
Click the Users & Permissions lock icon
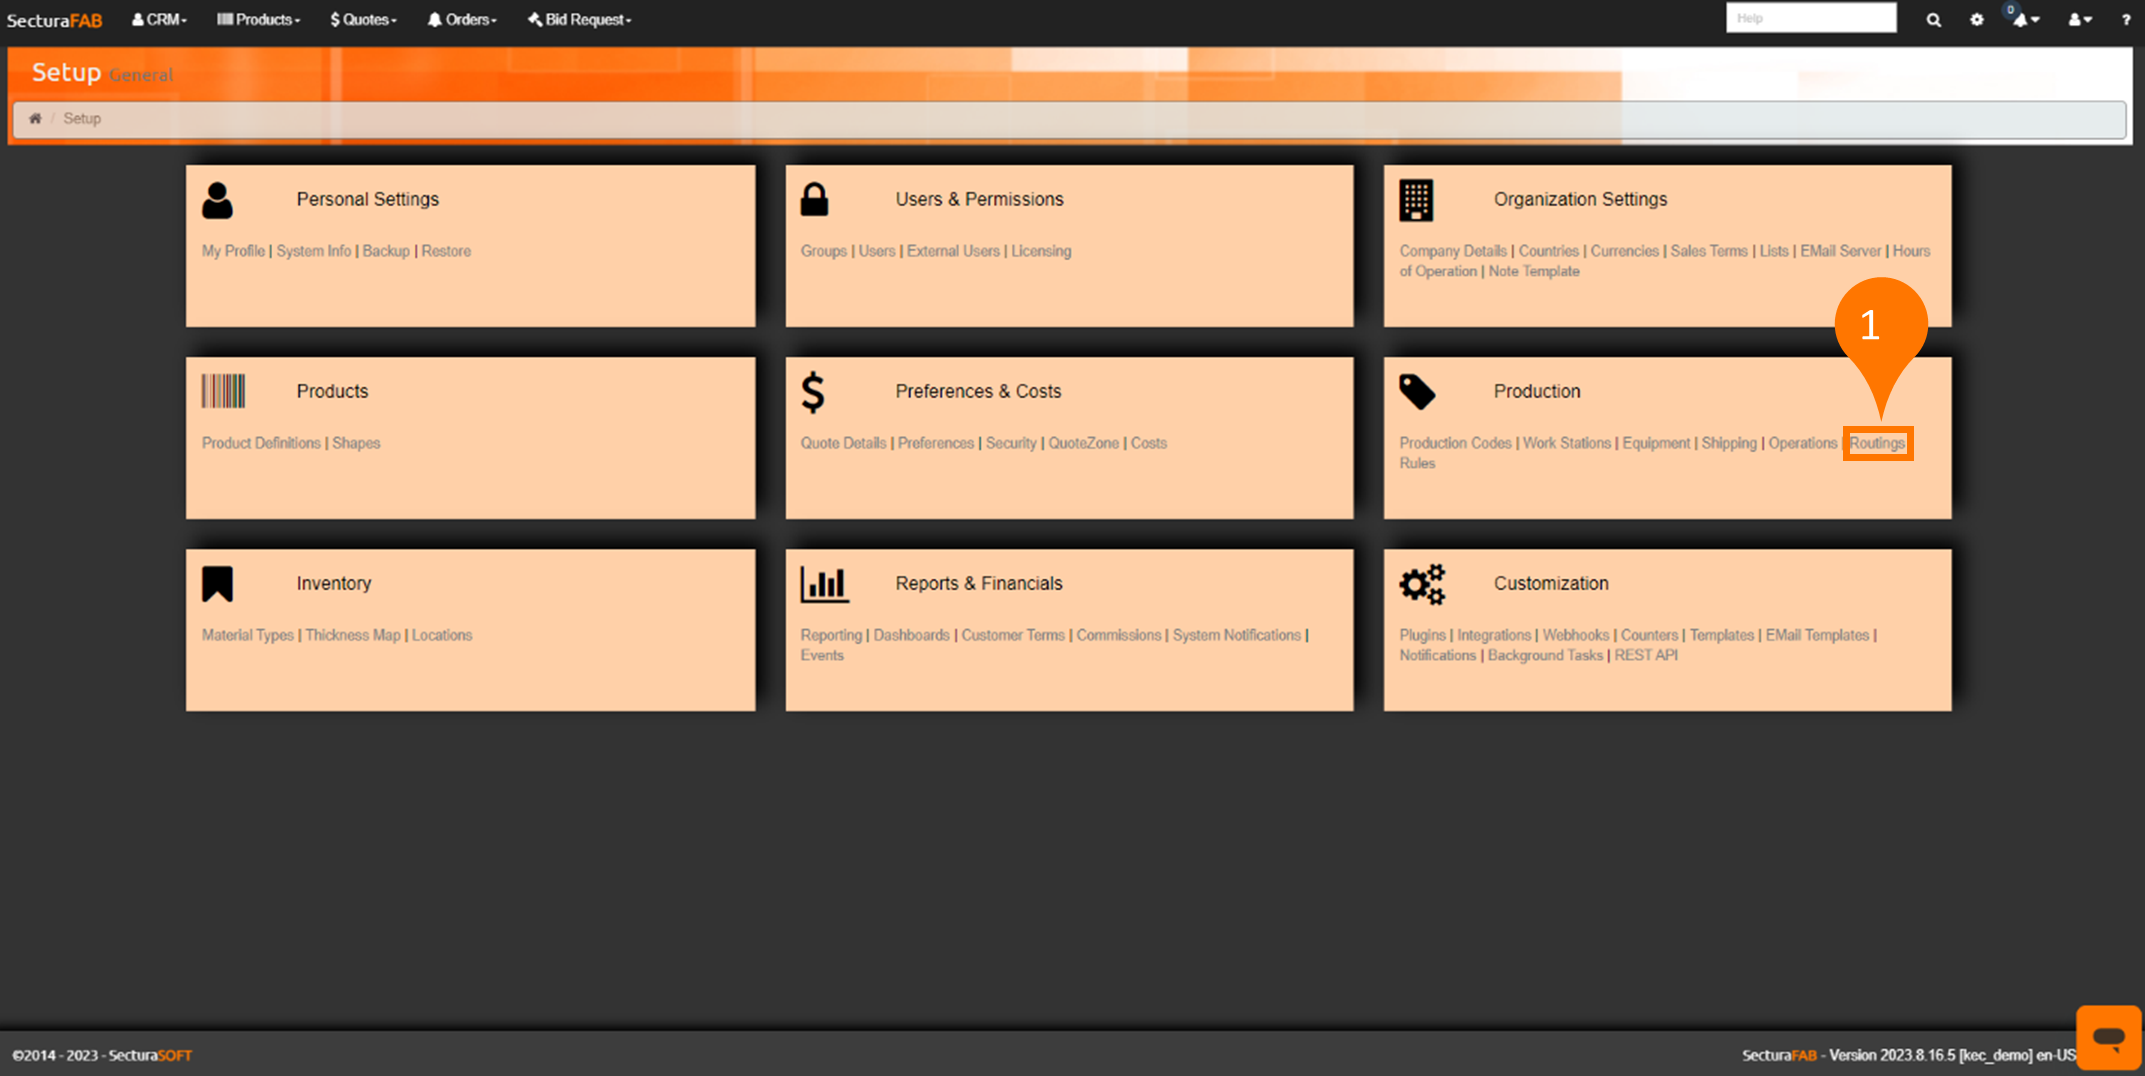814,200
